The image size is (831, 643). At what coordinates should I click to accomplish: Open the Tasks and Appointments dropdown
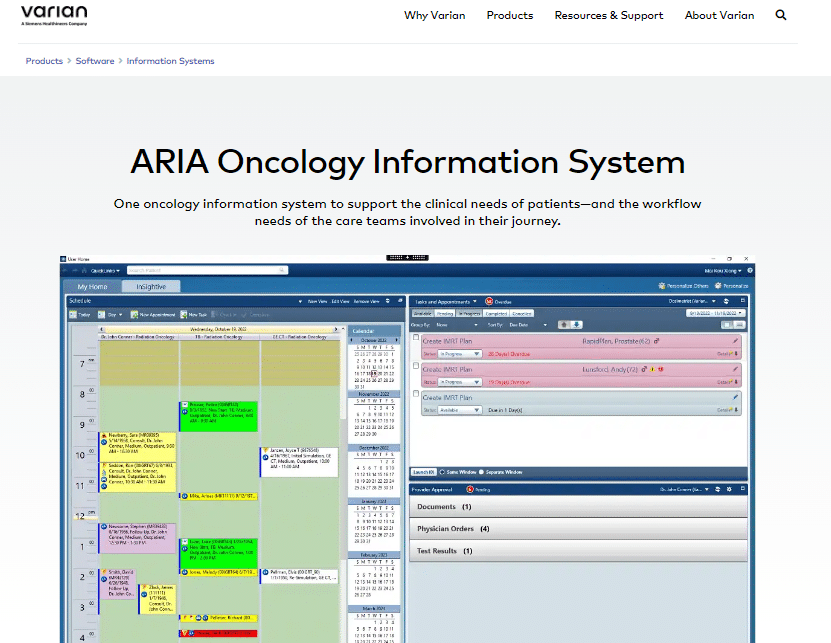(446, 302)
